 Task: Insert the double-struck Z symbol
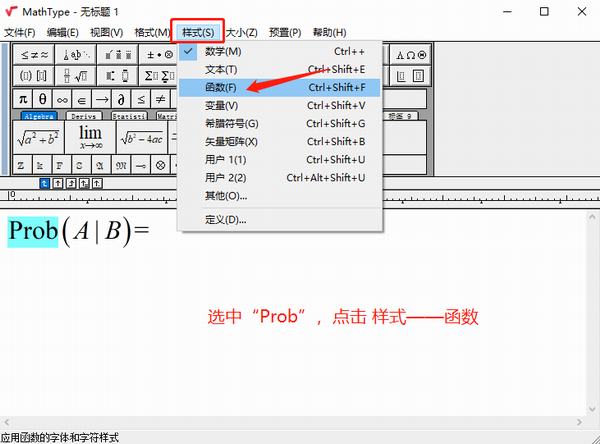click(22, 165)
